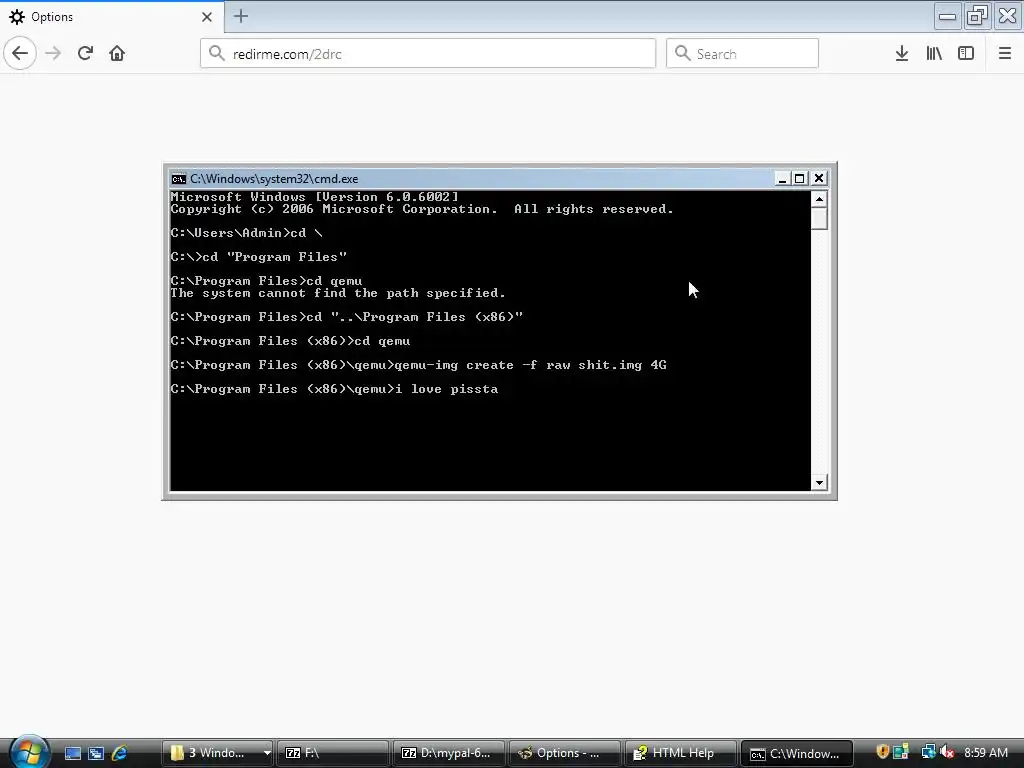This screenshot has height=768, width=1024.
Task: Click cmd scrollbar up arrow
Action: tap(819, 199)
